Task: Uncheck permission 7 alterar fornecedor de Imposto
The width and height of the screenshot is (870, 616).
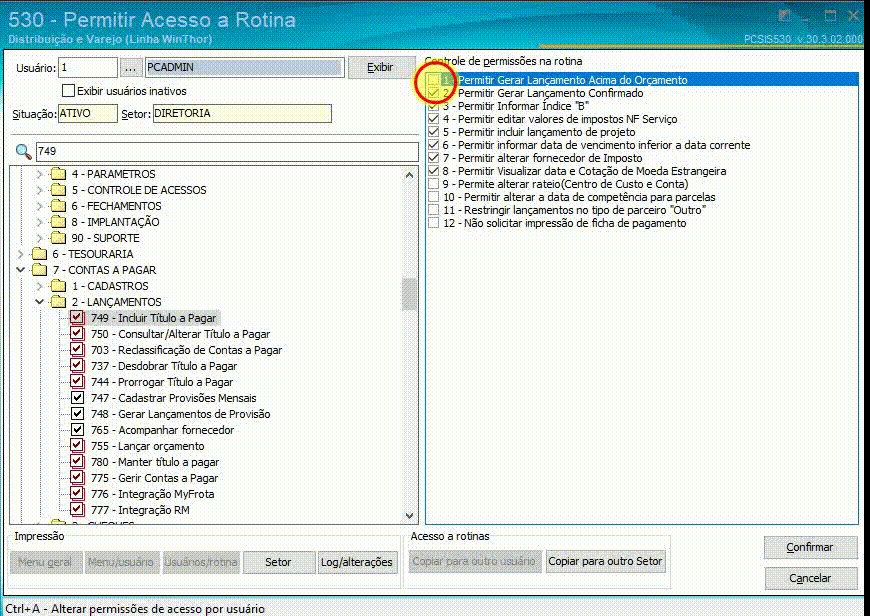Action: point(433,158)
